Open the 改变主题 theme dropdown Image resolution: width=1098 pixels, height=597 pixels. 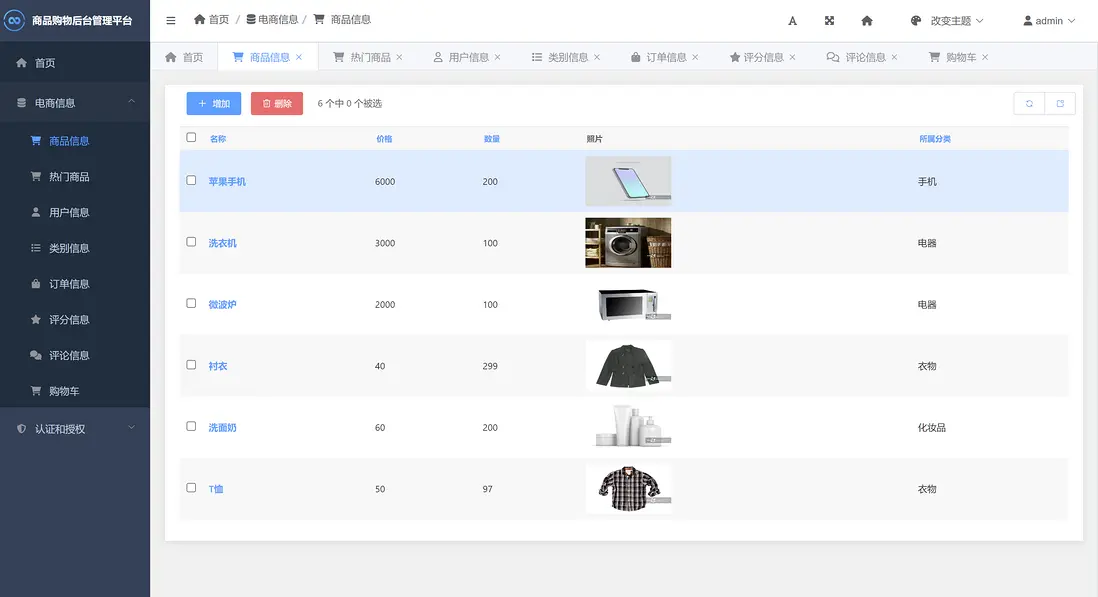coord(947,21)
